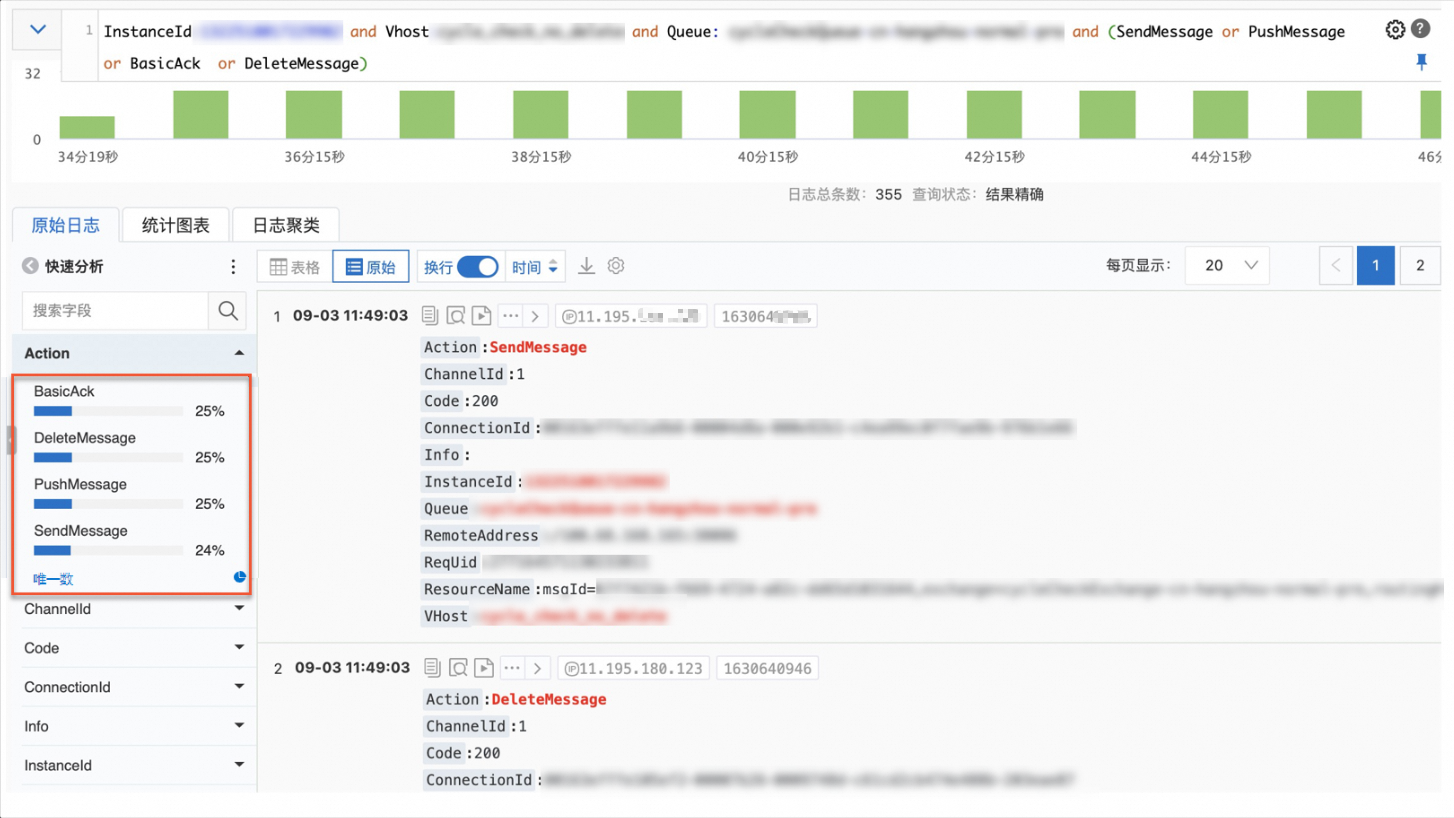Click the LiveTail play icon for log 1

point(482,316)
